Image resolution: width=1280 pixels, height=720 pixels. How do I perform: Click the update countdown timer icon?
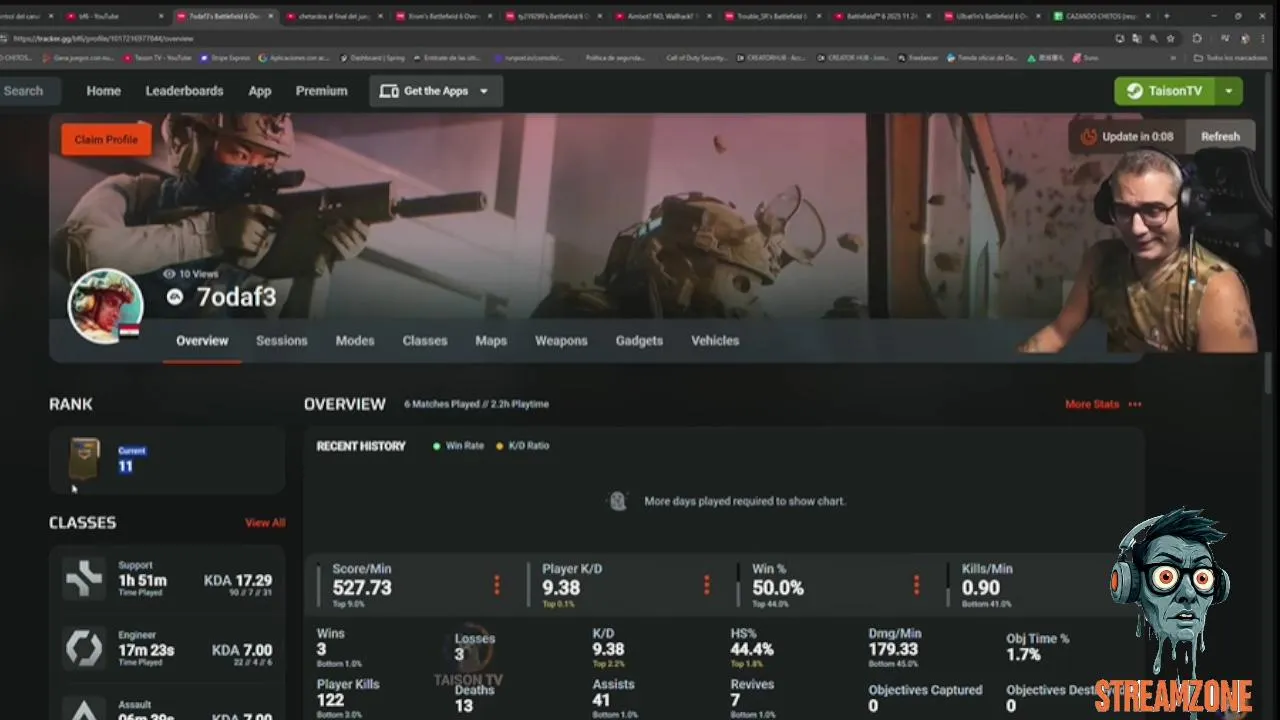click(x=1088, y=137)
